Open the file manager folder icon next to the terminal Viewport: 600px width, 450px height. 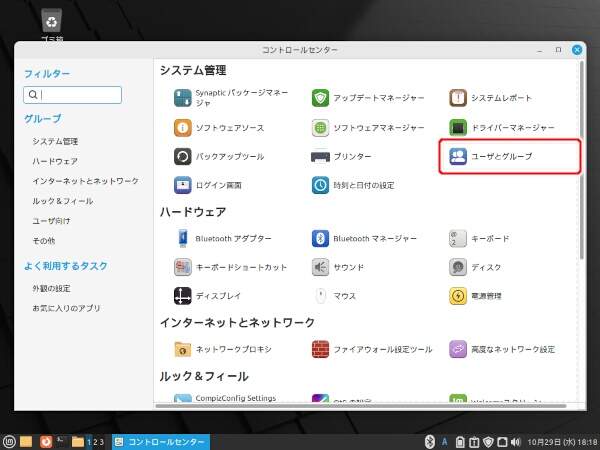click(78, 442)
